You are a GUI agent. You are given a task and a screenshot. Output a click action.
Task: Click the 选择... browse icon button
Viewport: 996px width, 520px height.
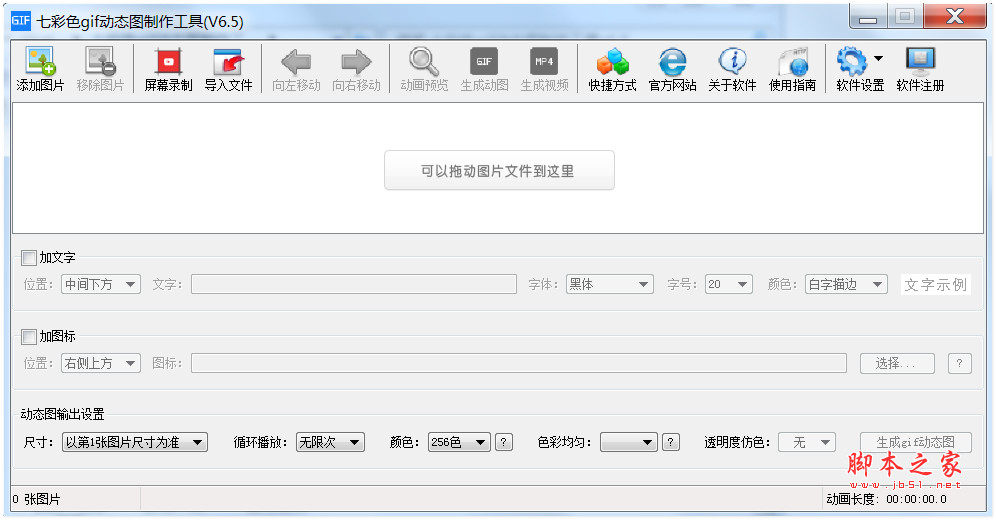pos(897,363)
